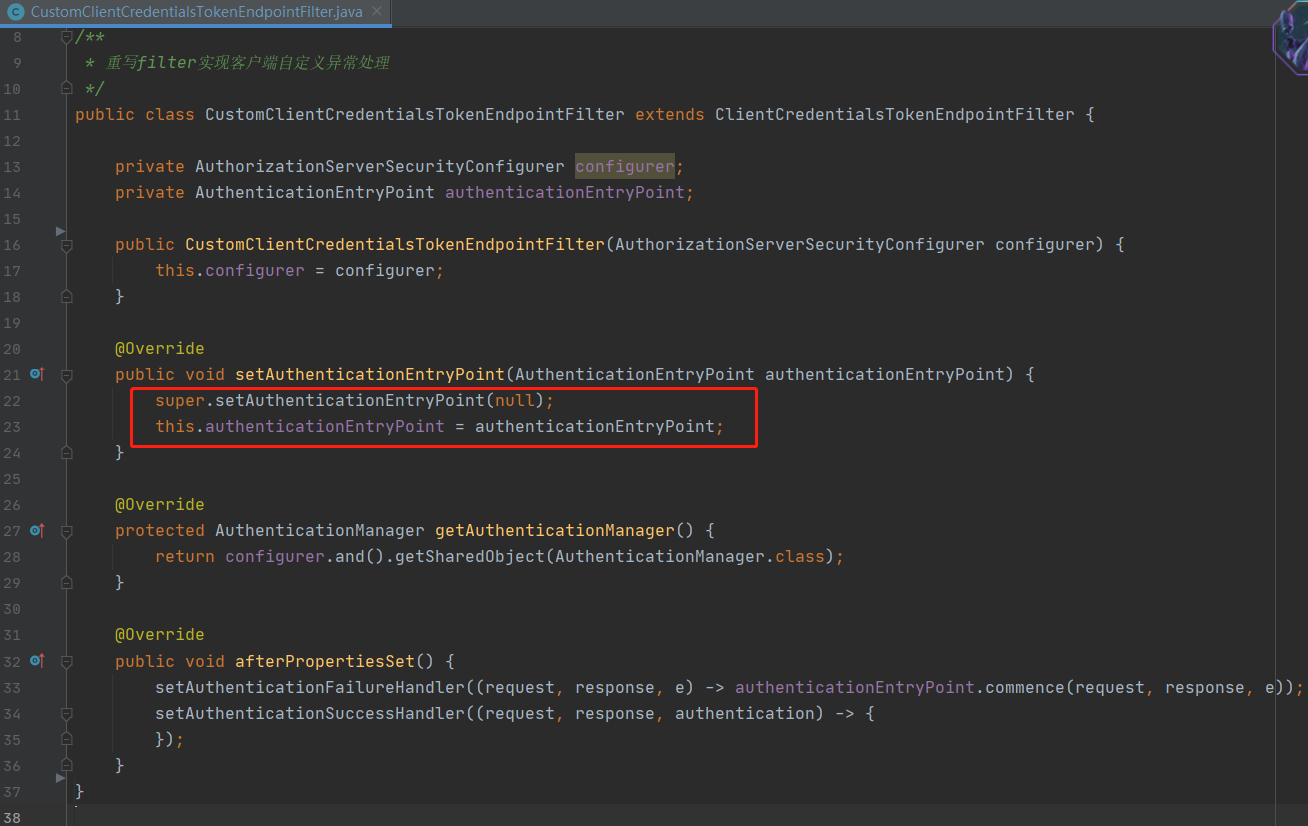Click 'return' keyword on line 28
Screen dimensions: 1308x826
185,556
